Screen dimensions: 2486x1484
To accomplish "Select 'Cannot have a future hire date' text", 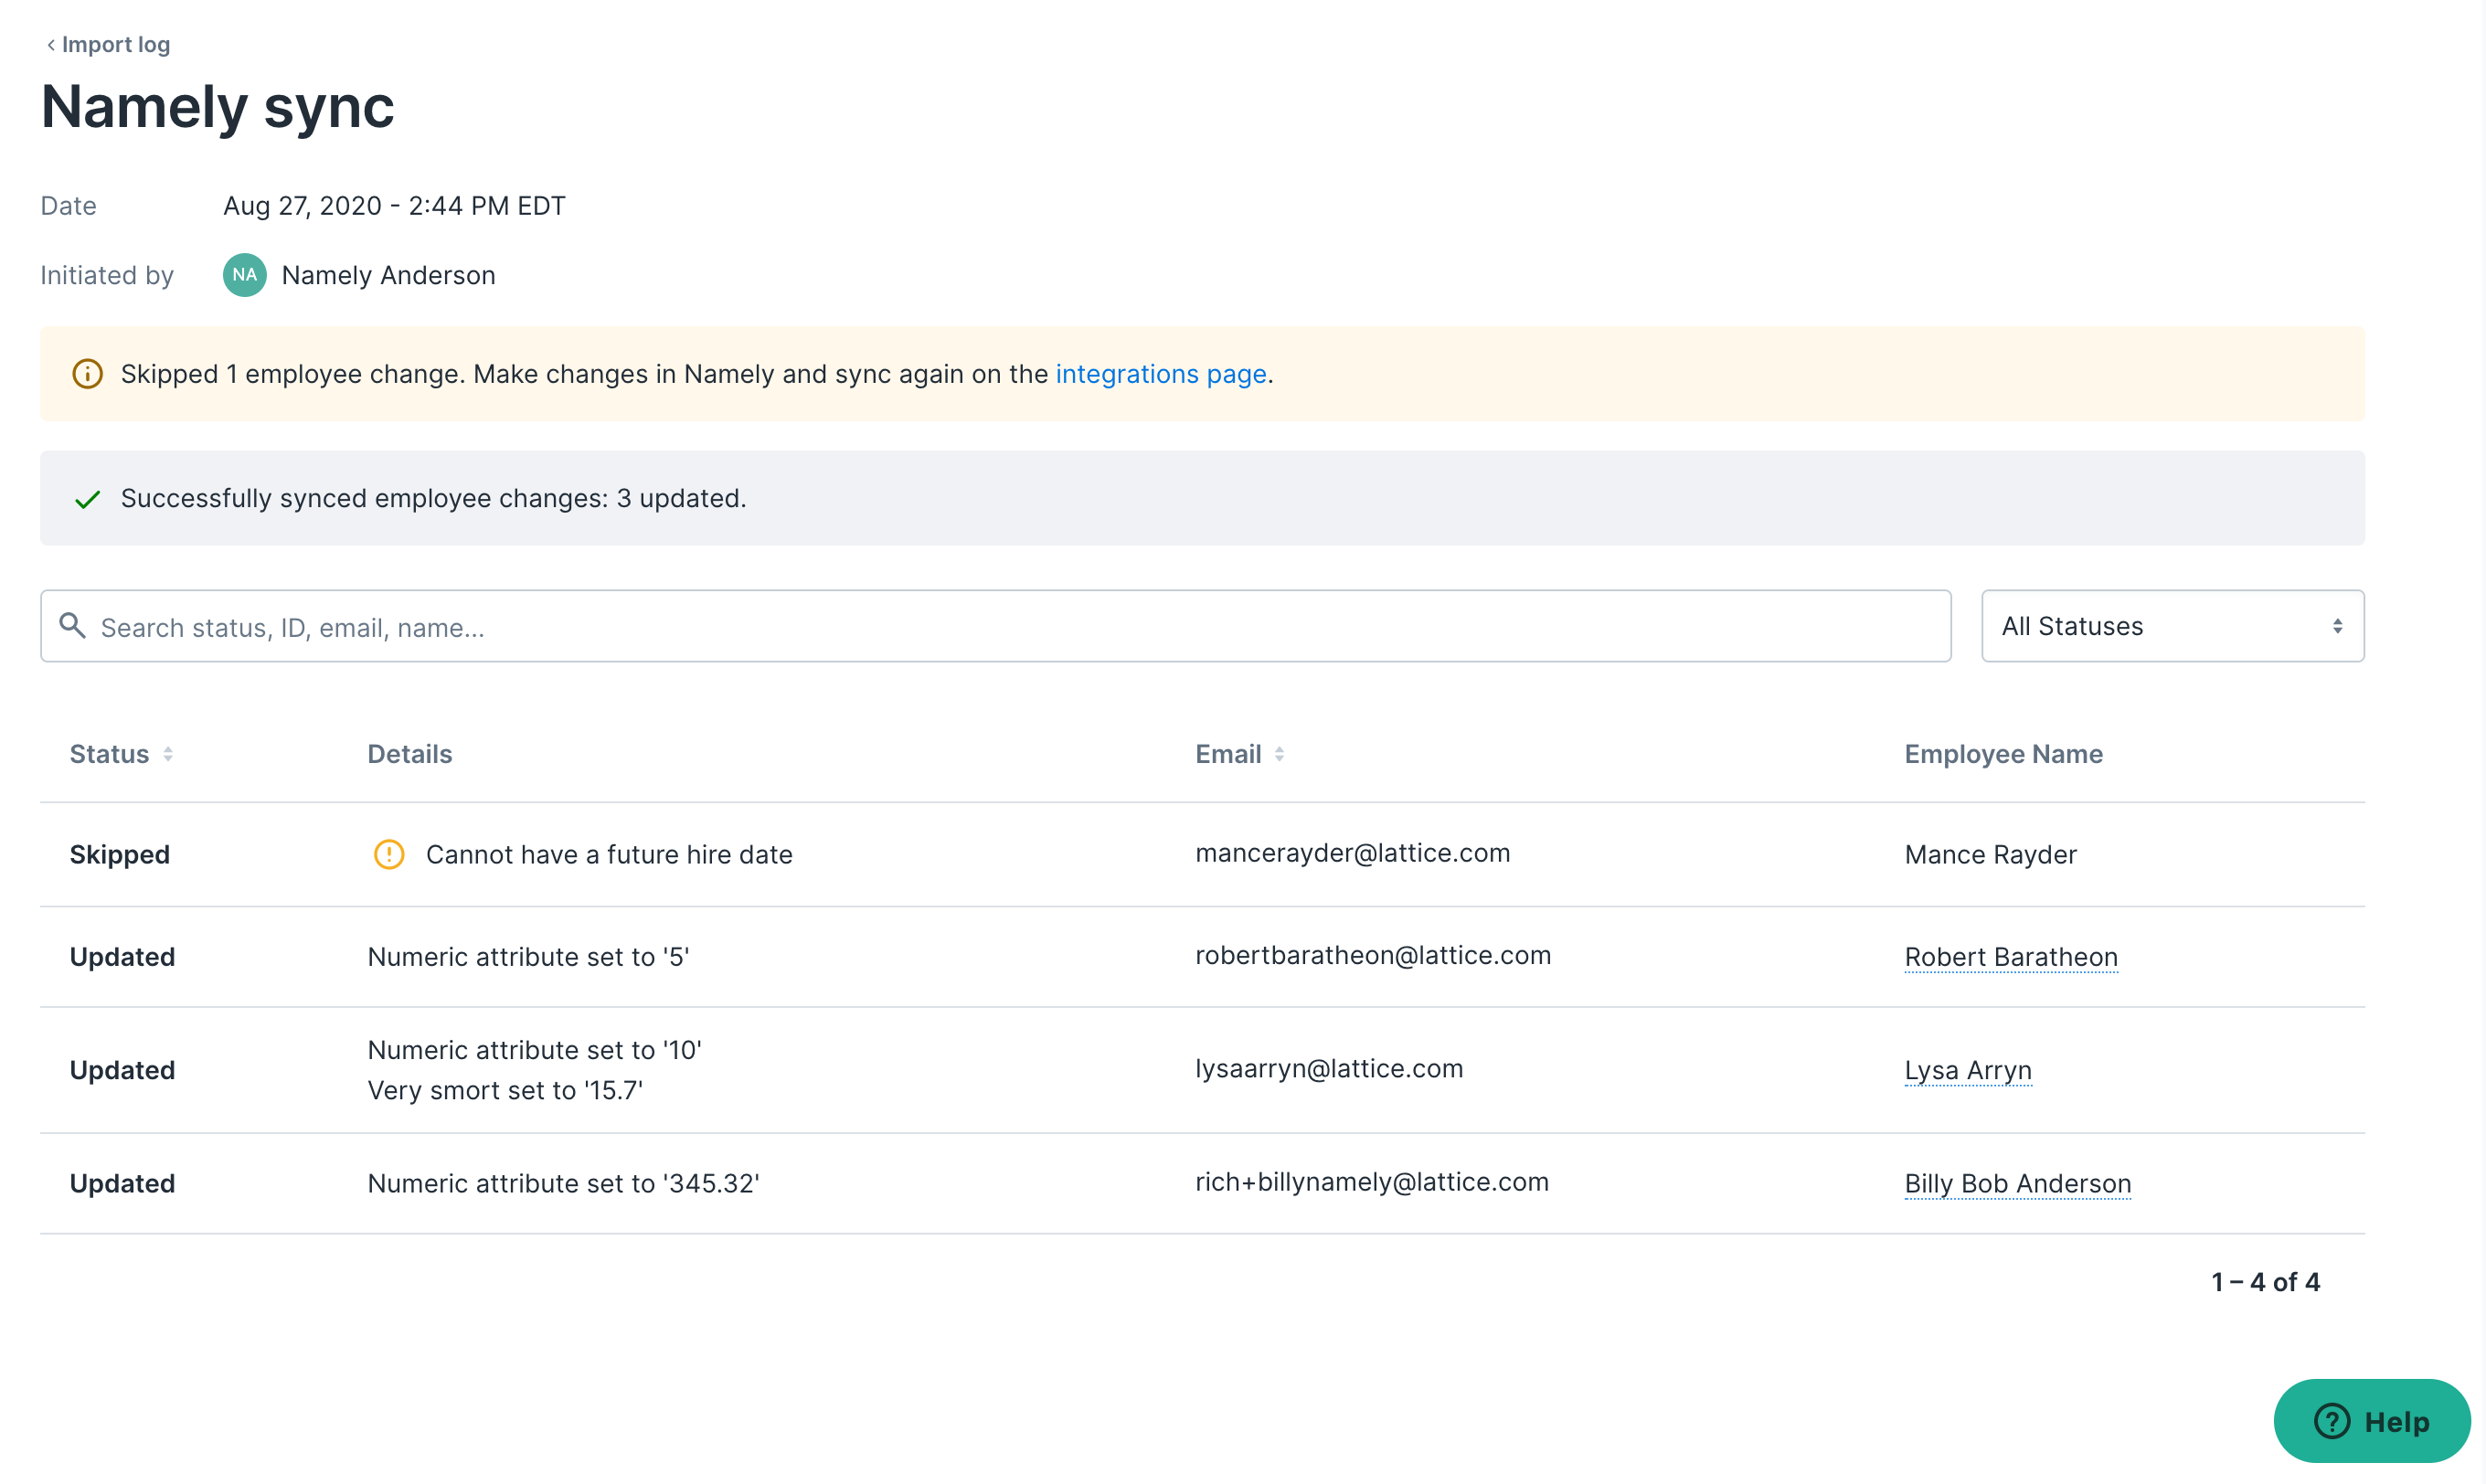I will click(x=609, y=855).
